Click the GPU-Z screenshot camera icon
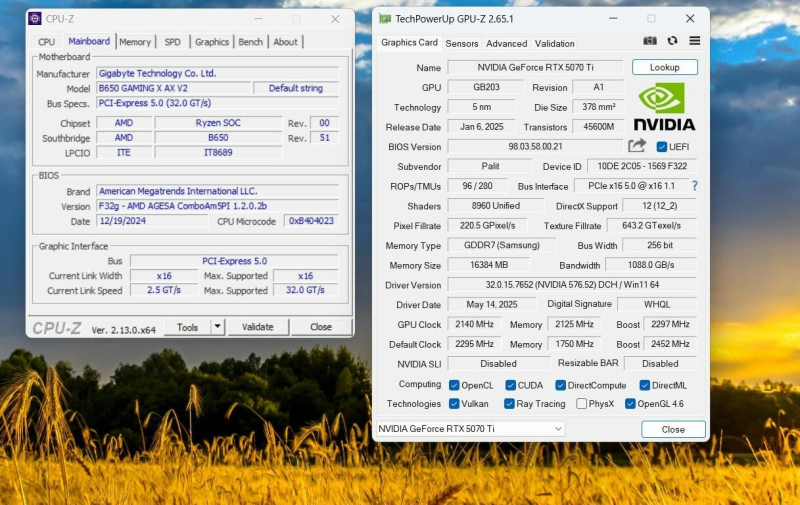This screenshot has height=505, width=800. (x=650, y=41)
